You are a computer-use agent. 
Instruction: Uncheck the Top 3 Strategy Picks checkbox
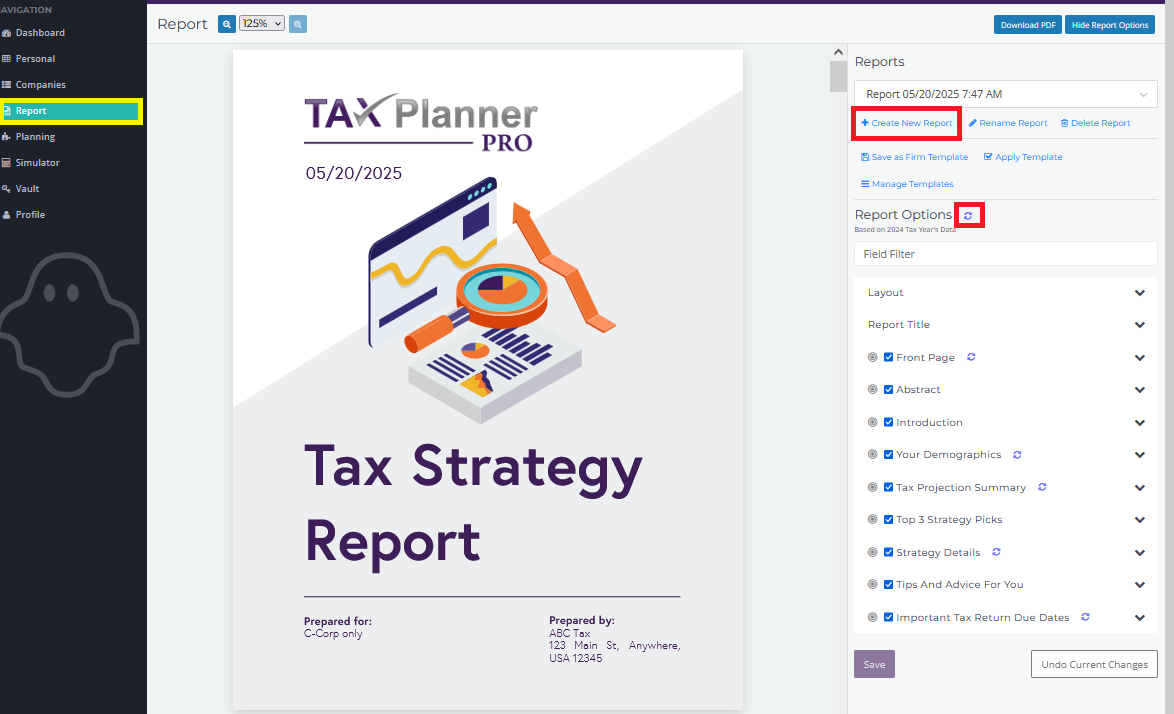coord(889,519)
